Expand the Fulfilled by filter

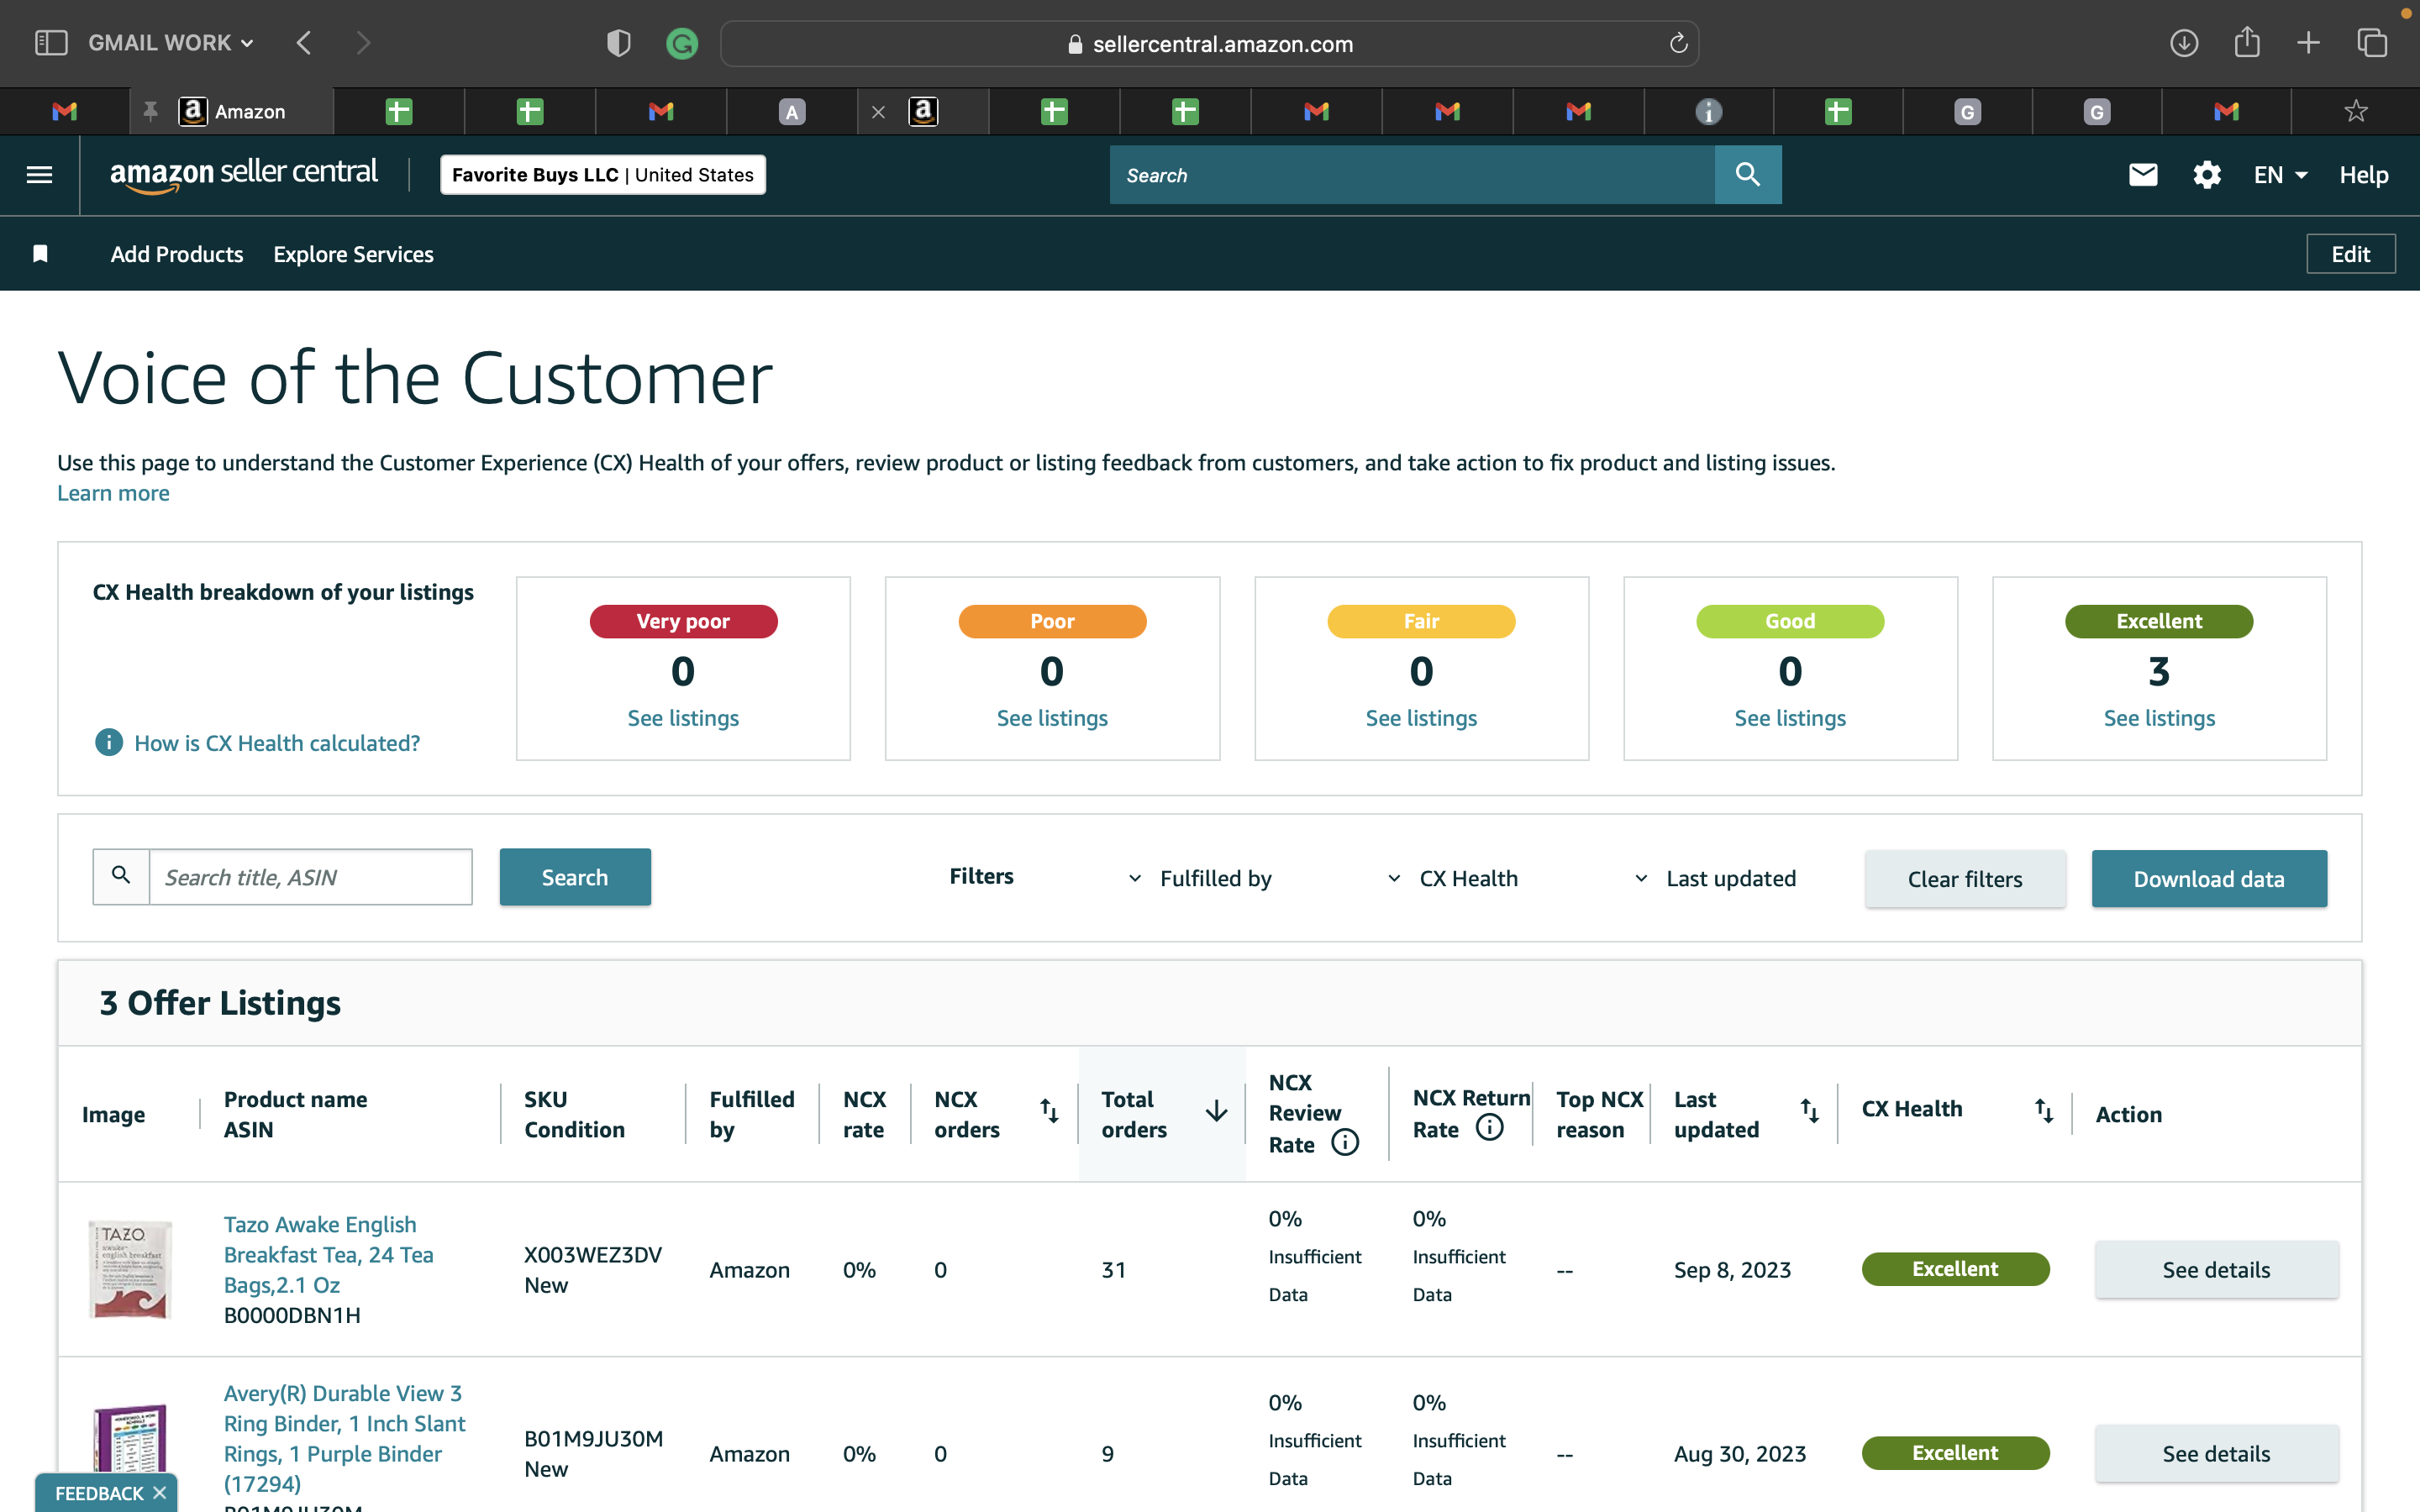1200,879
